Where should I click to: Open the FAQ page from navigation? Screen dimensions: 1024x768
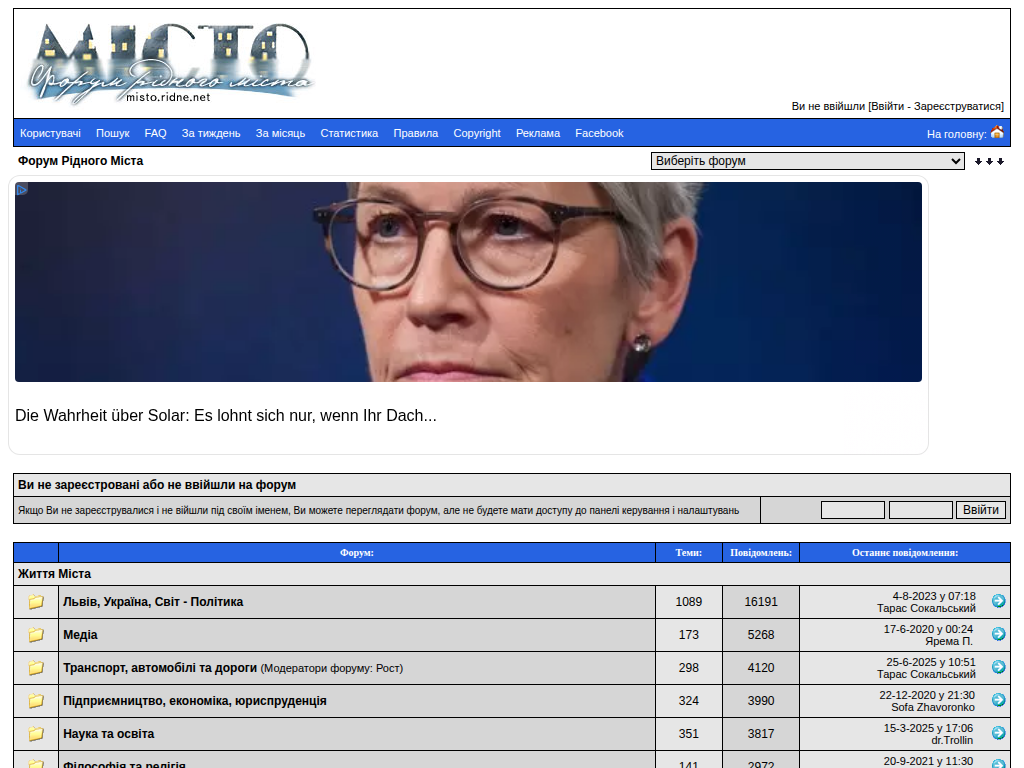(155, 133)
